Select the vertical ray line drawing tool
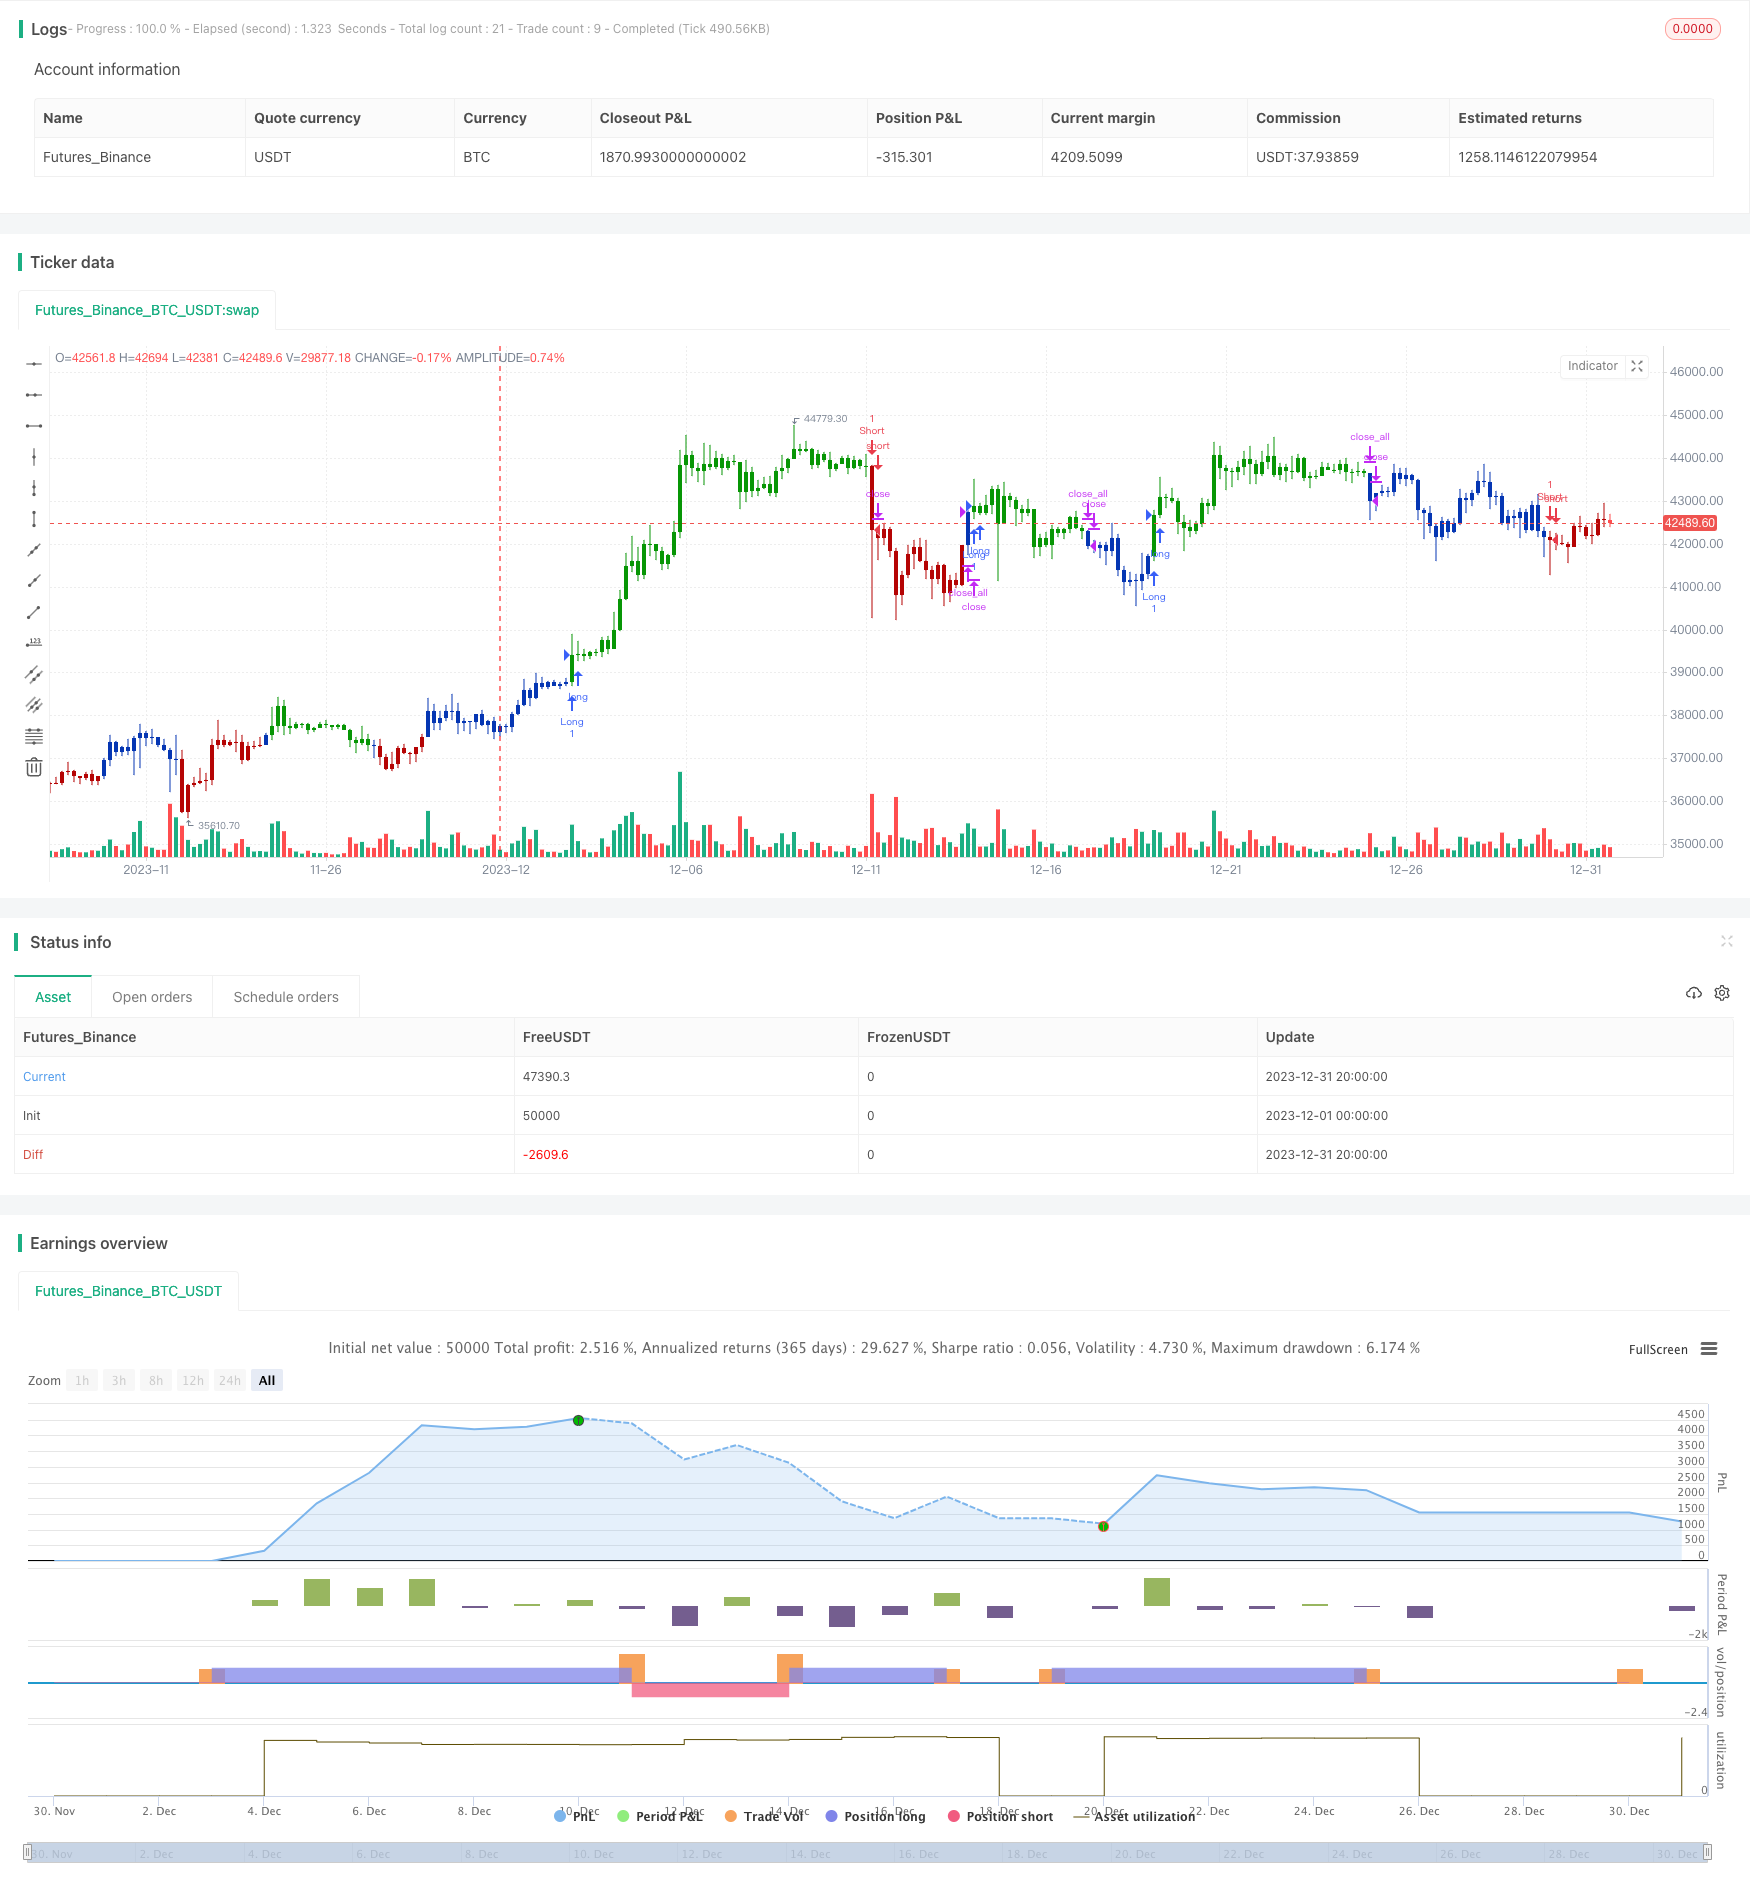 (x=34, y=488)
